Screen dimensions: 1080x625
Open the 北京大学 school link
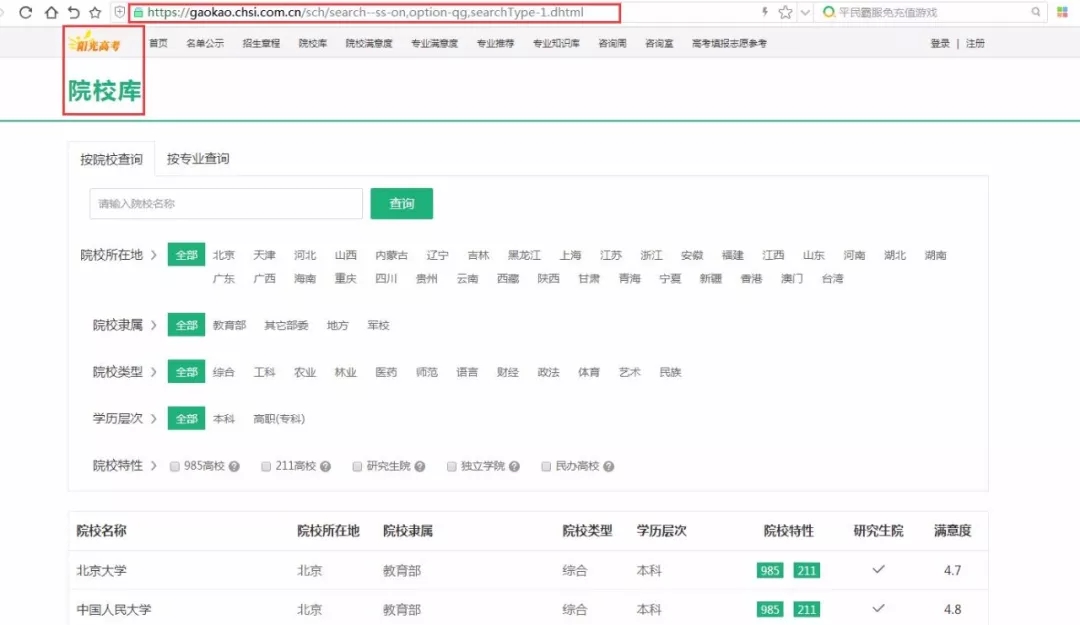(x=102, y=571)
